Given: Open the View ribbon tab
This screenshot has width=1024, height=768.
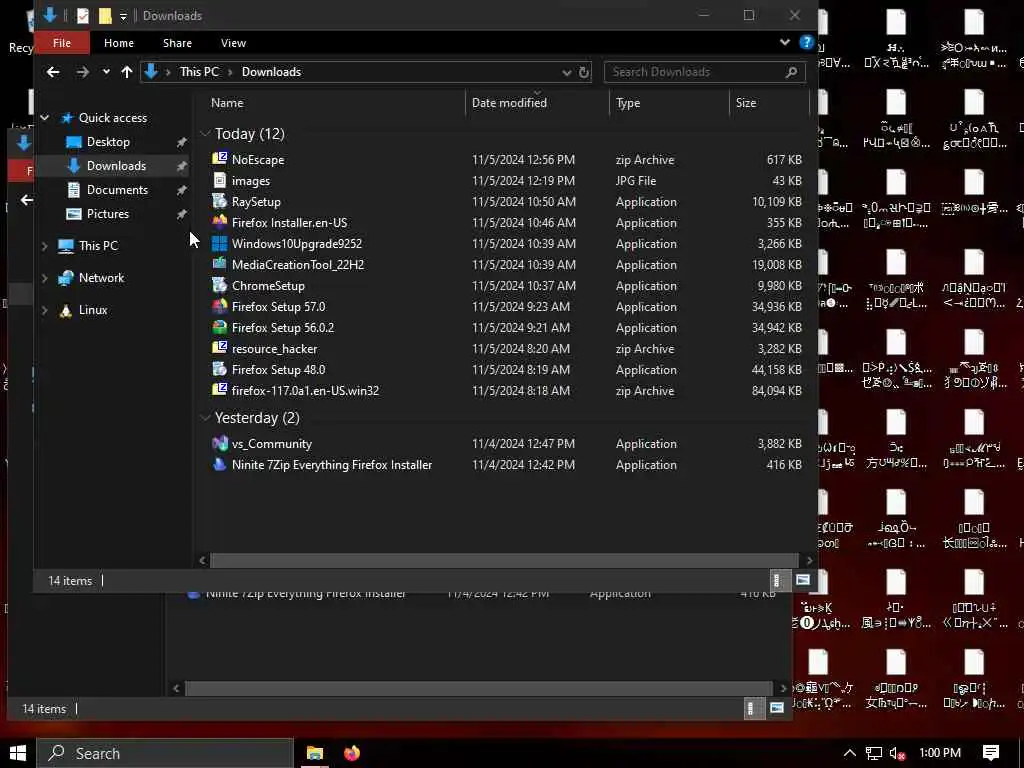Looking at the screenshot, I should coord(233,42).
